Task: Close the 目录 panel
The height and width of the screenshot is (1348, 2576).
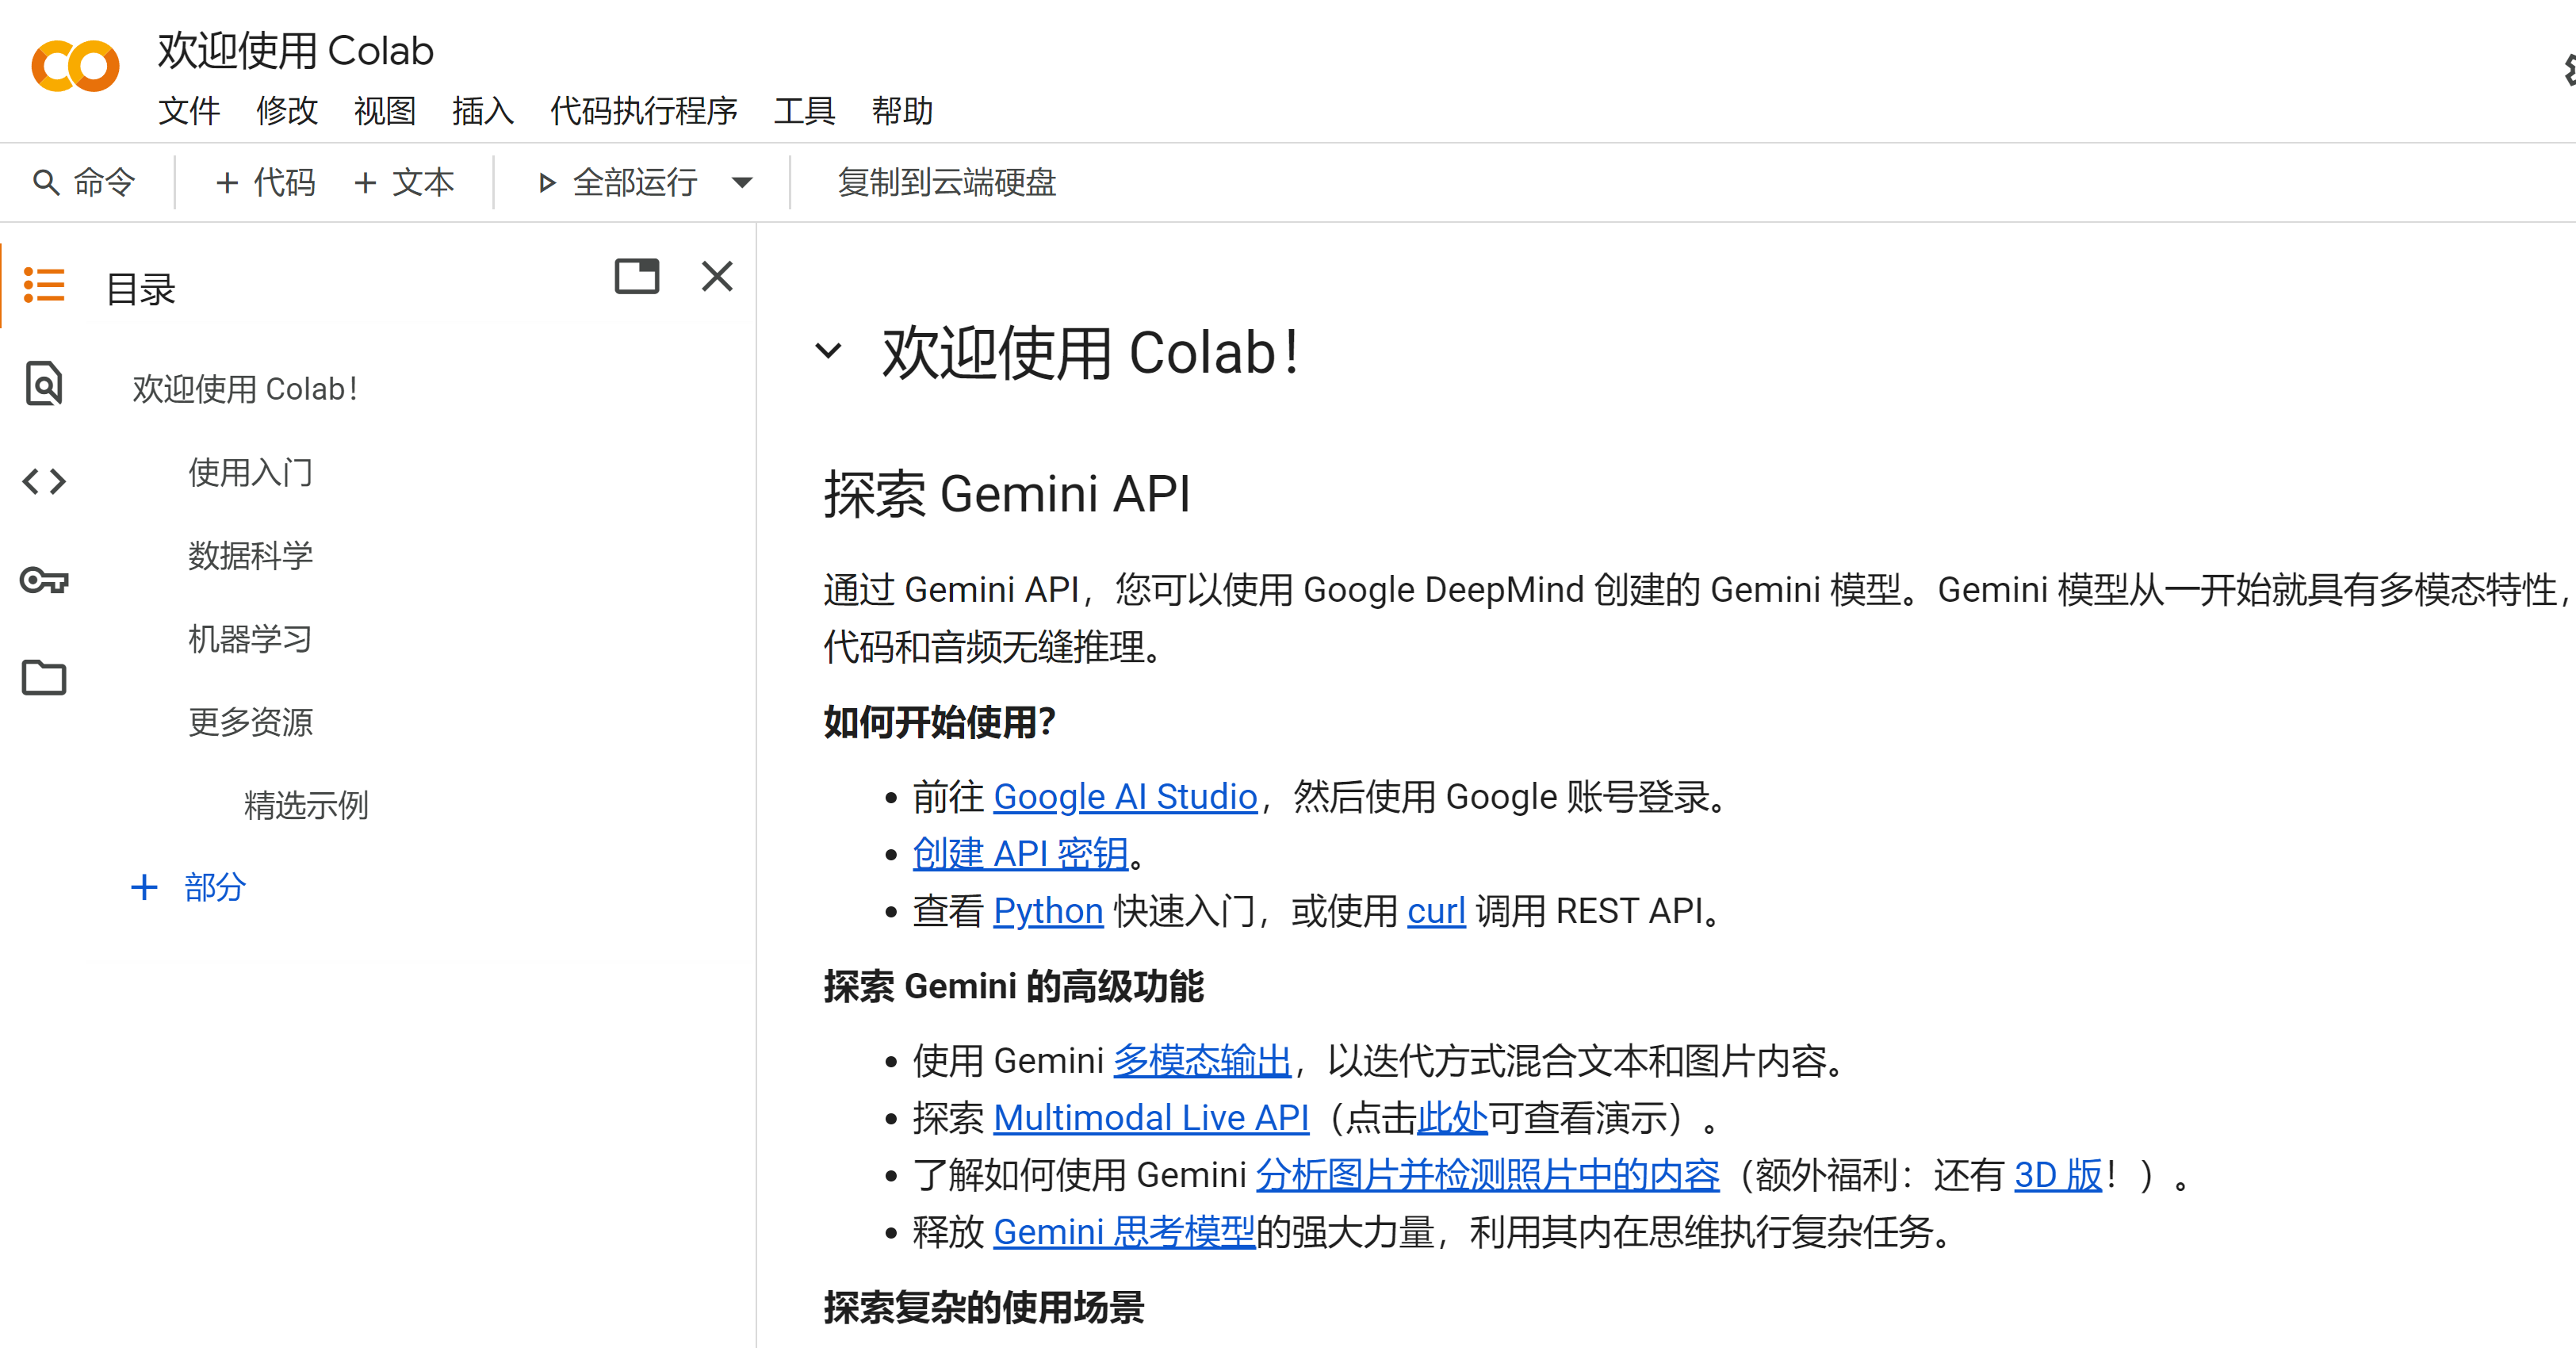Action: coord(717,276)
